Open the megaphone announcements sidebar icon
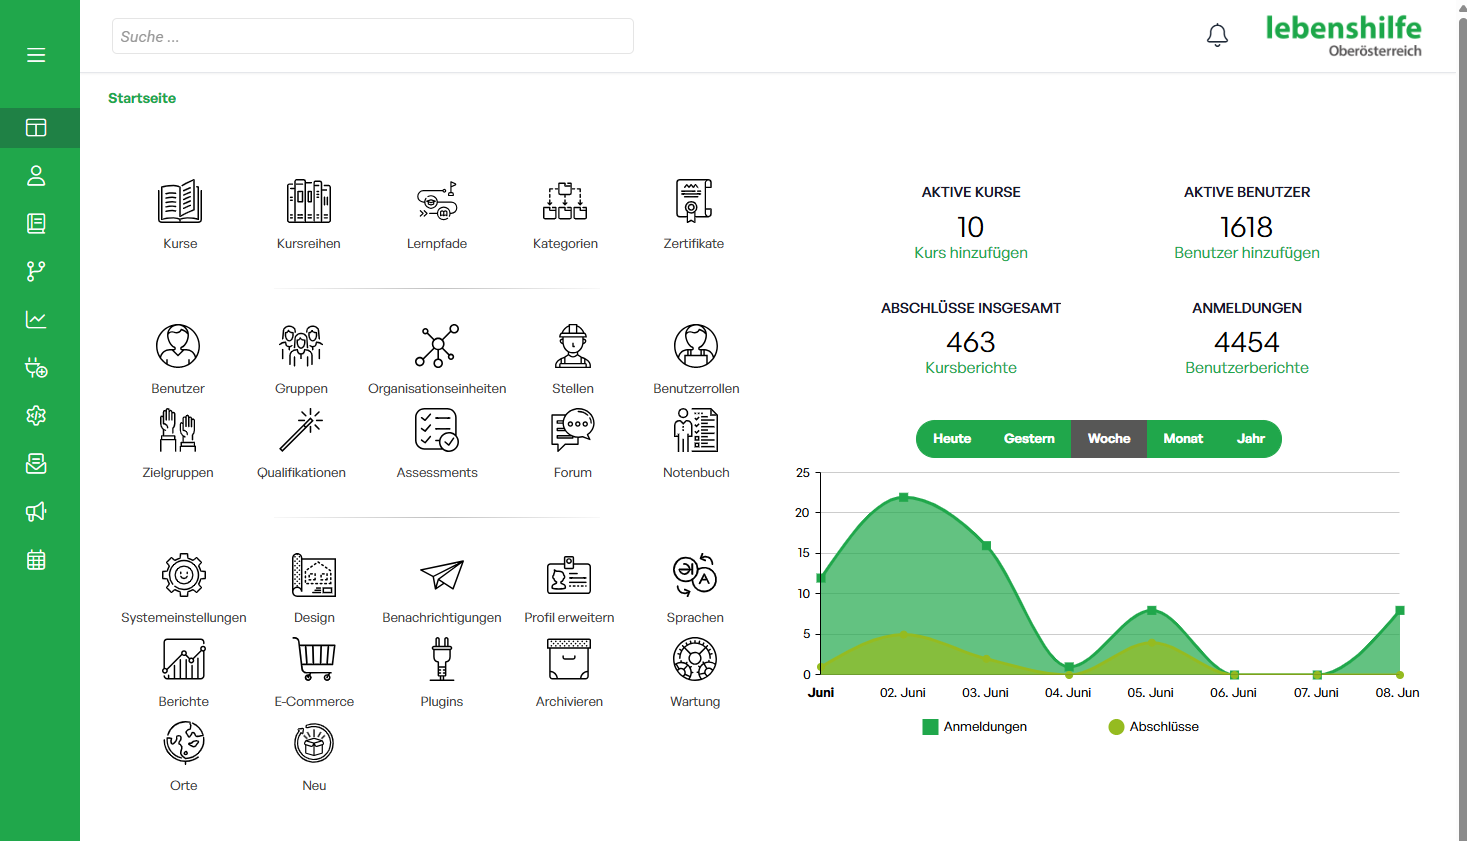Screen dimensions: 1467x841 (x=36, y=512)
